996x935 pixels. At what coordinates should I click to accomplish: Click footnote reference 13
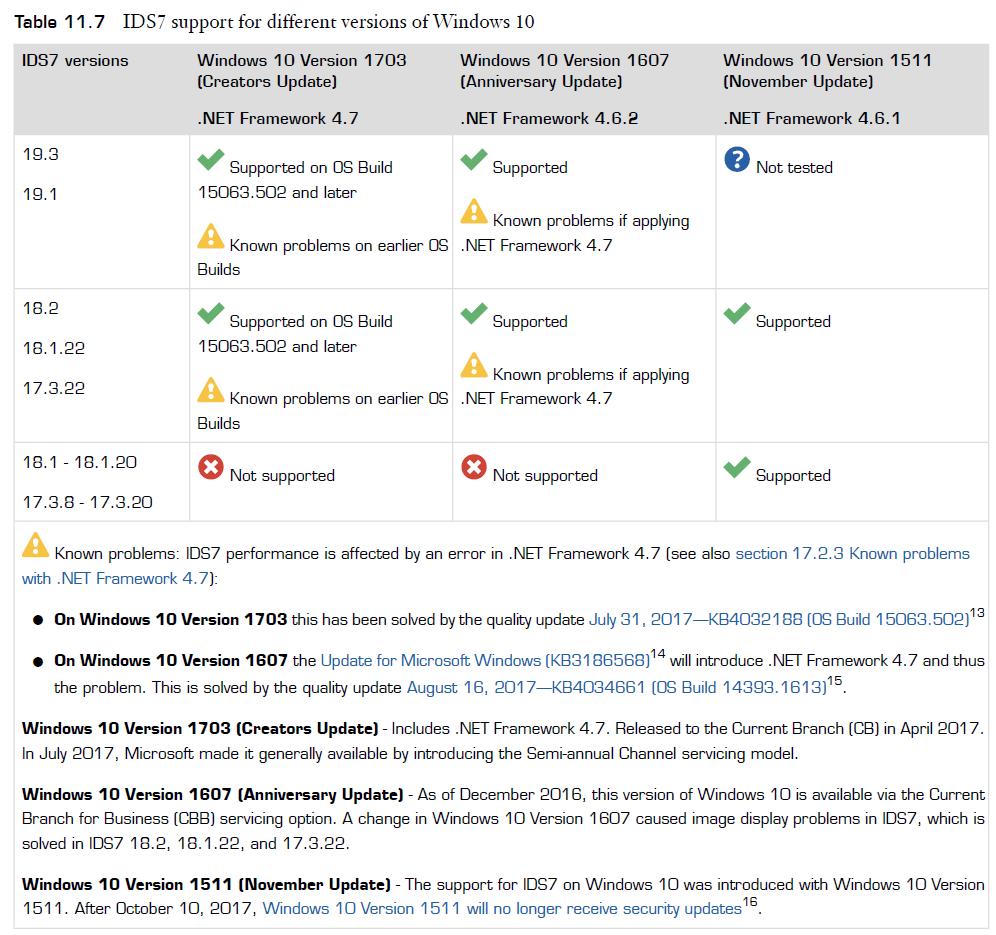(x=977, y=613)
